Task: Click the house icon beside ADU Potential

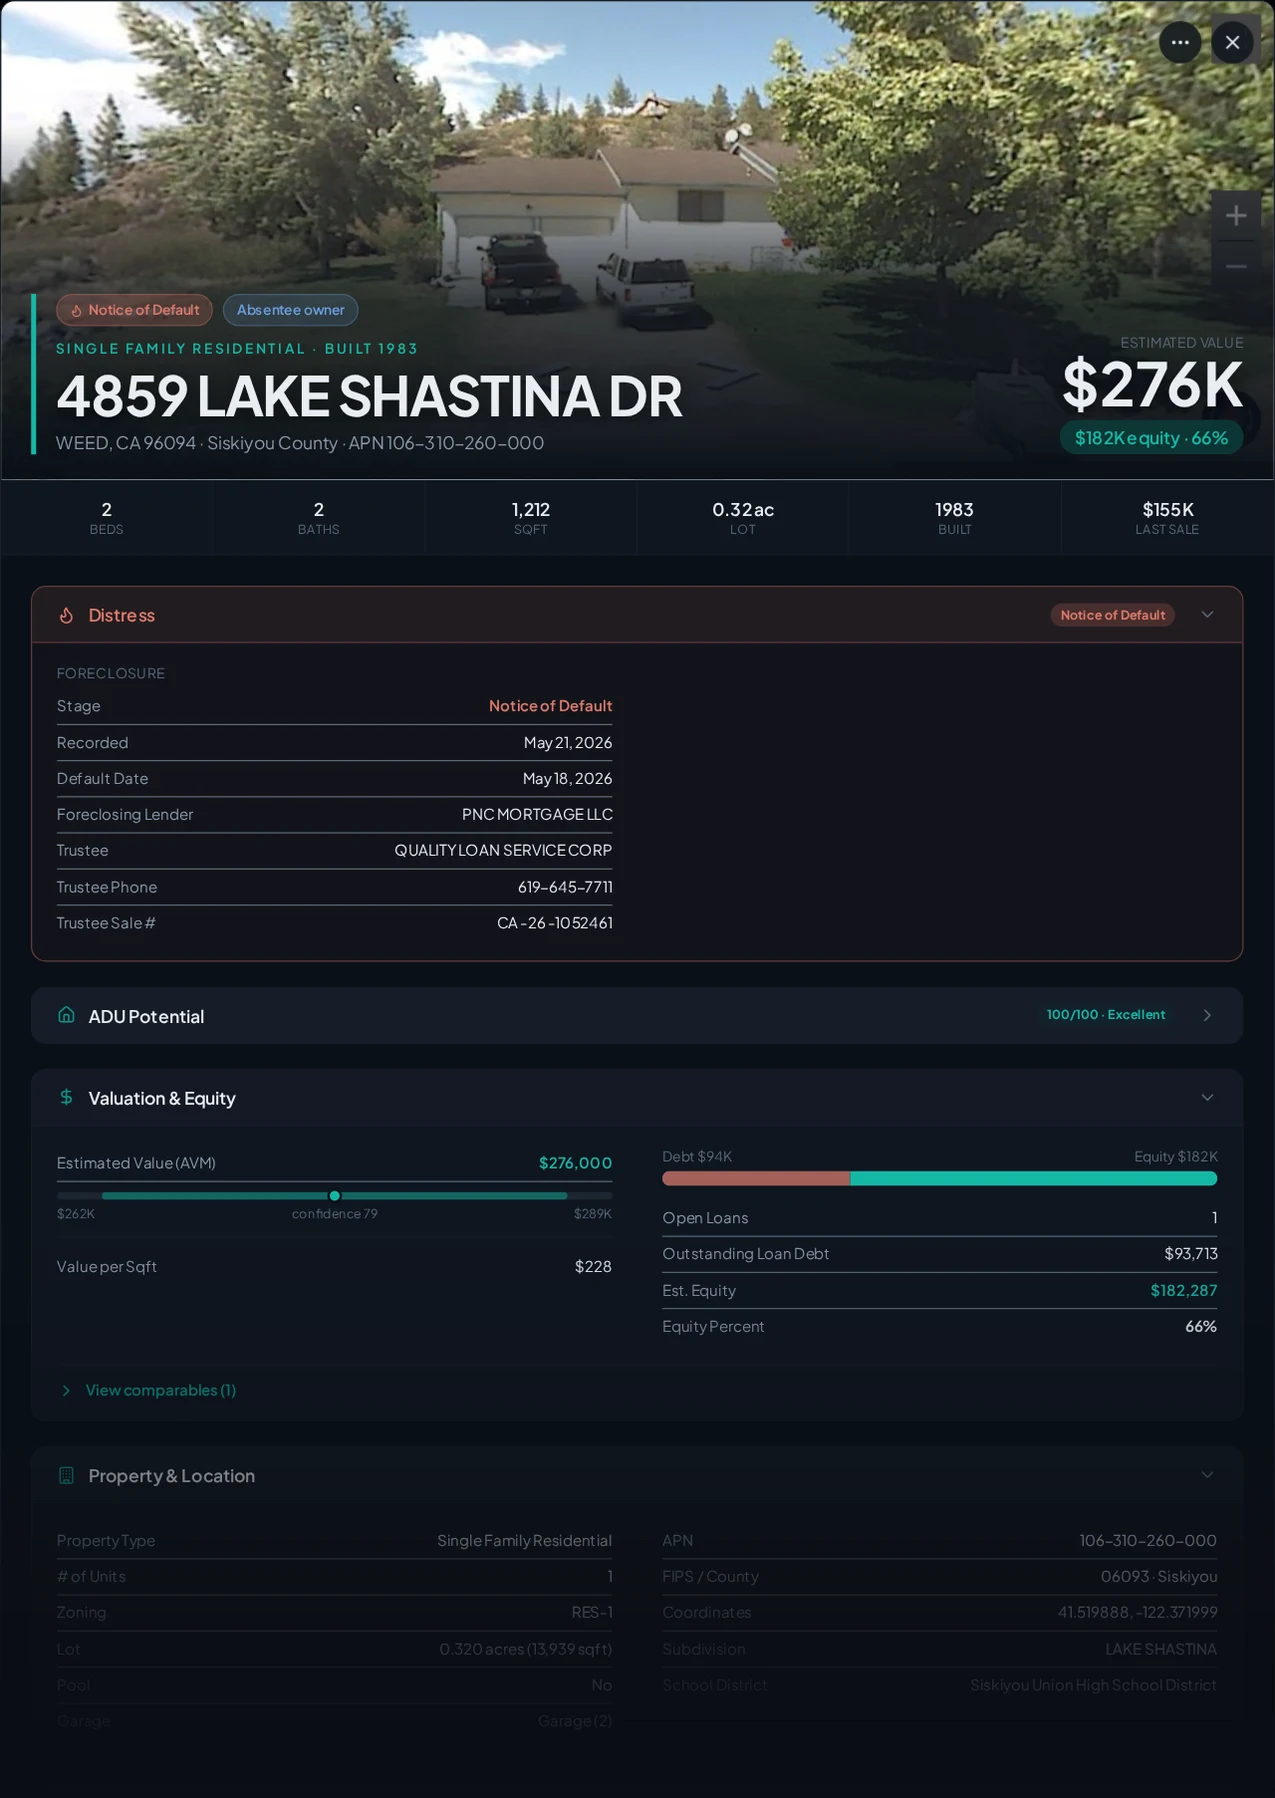Action: tap(66, 1015)
